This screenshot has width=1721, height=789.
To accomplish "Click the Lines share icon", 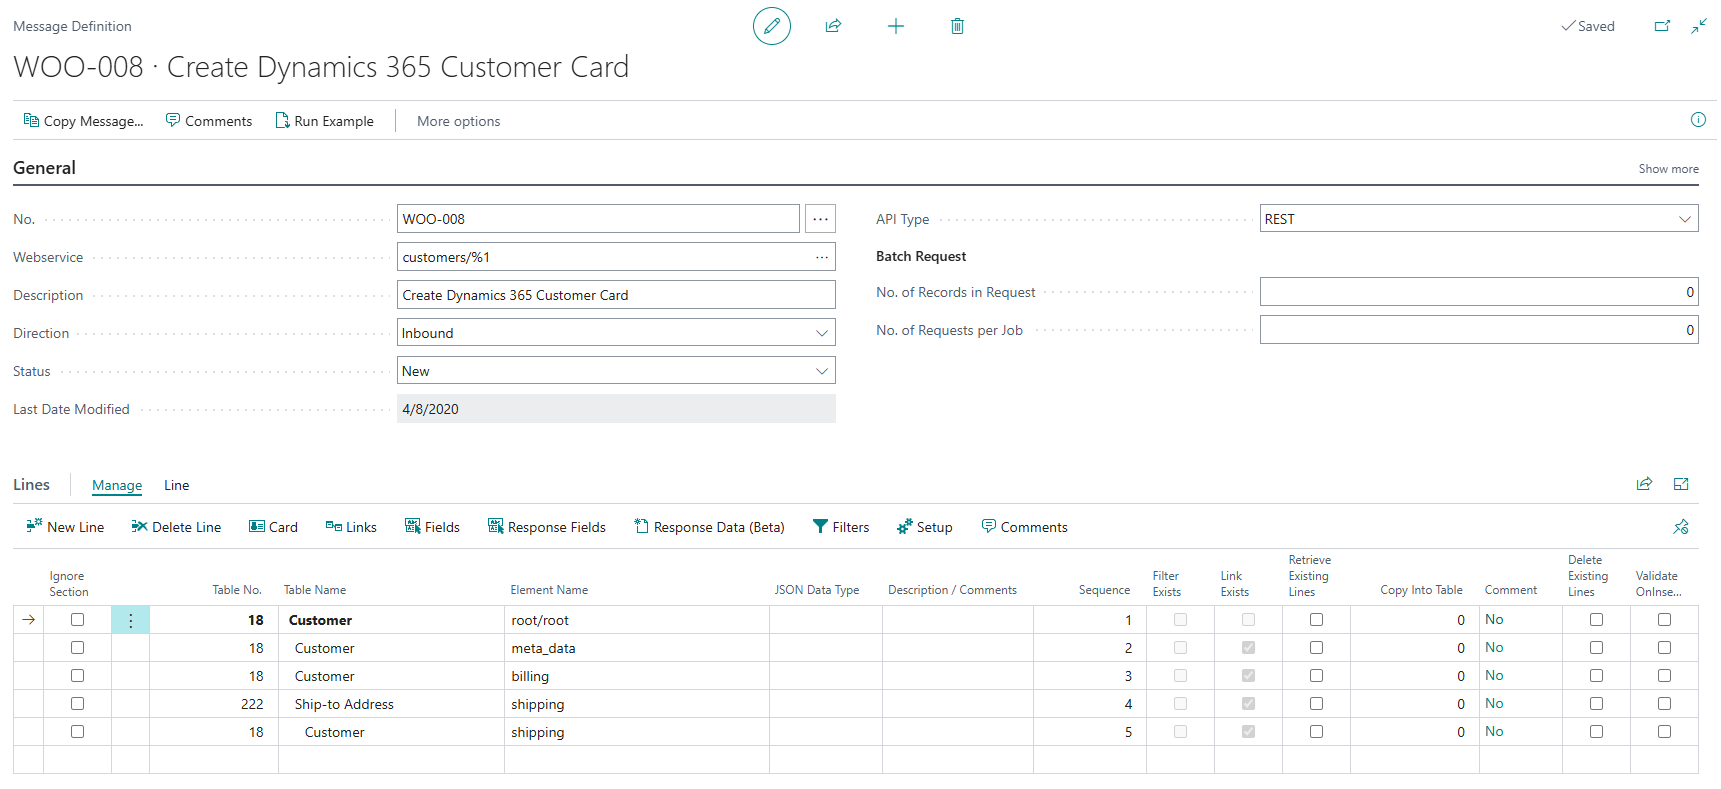I will click(x=1644, y=484).
